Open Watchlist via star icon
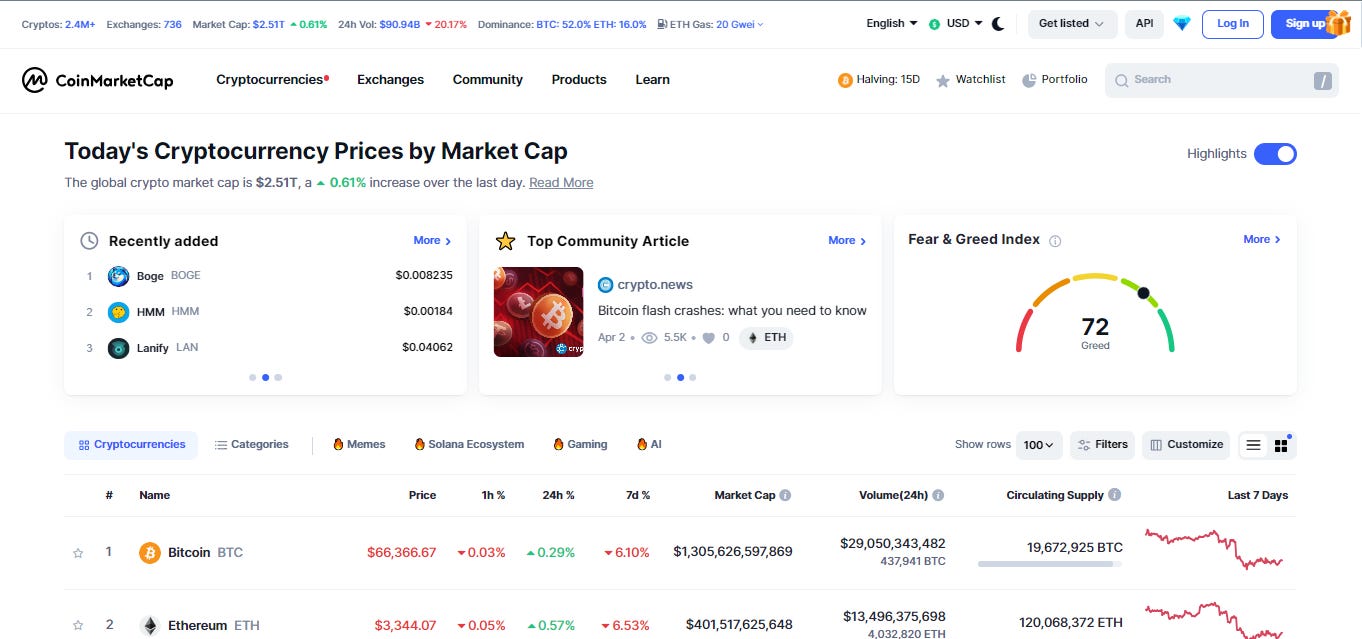 [943, 80]
